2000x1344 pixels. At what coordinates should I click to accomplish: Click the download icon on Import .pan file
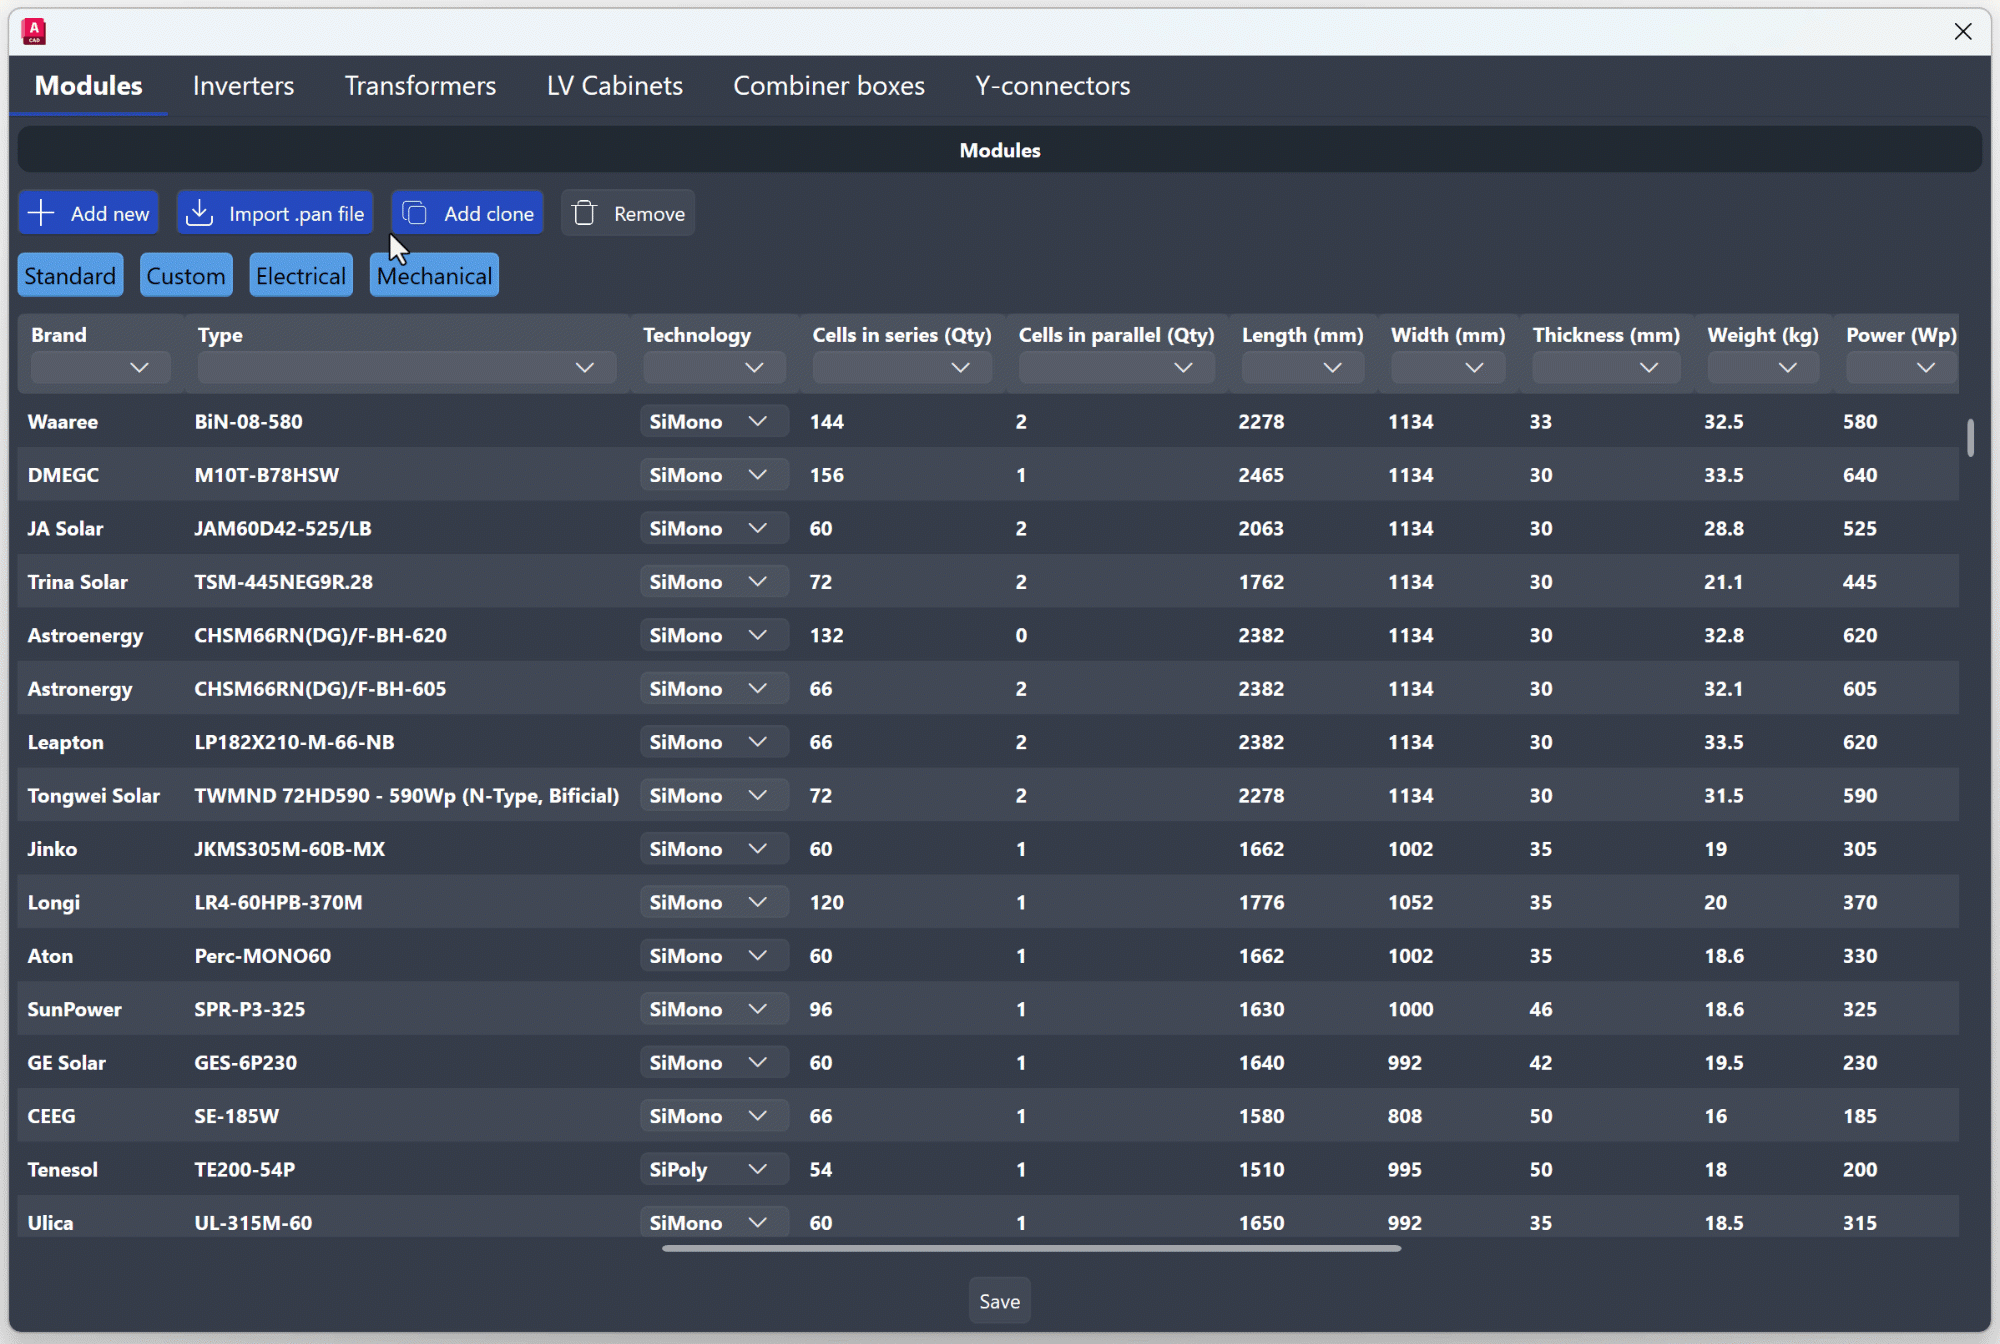tap(200, 213)
